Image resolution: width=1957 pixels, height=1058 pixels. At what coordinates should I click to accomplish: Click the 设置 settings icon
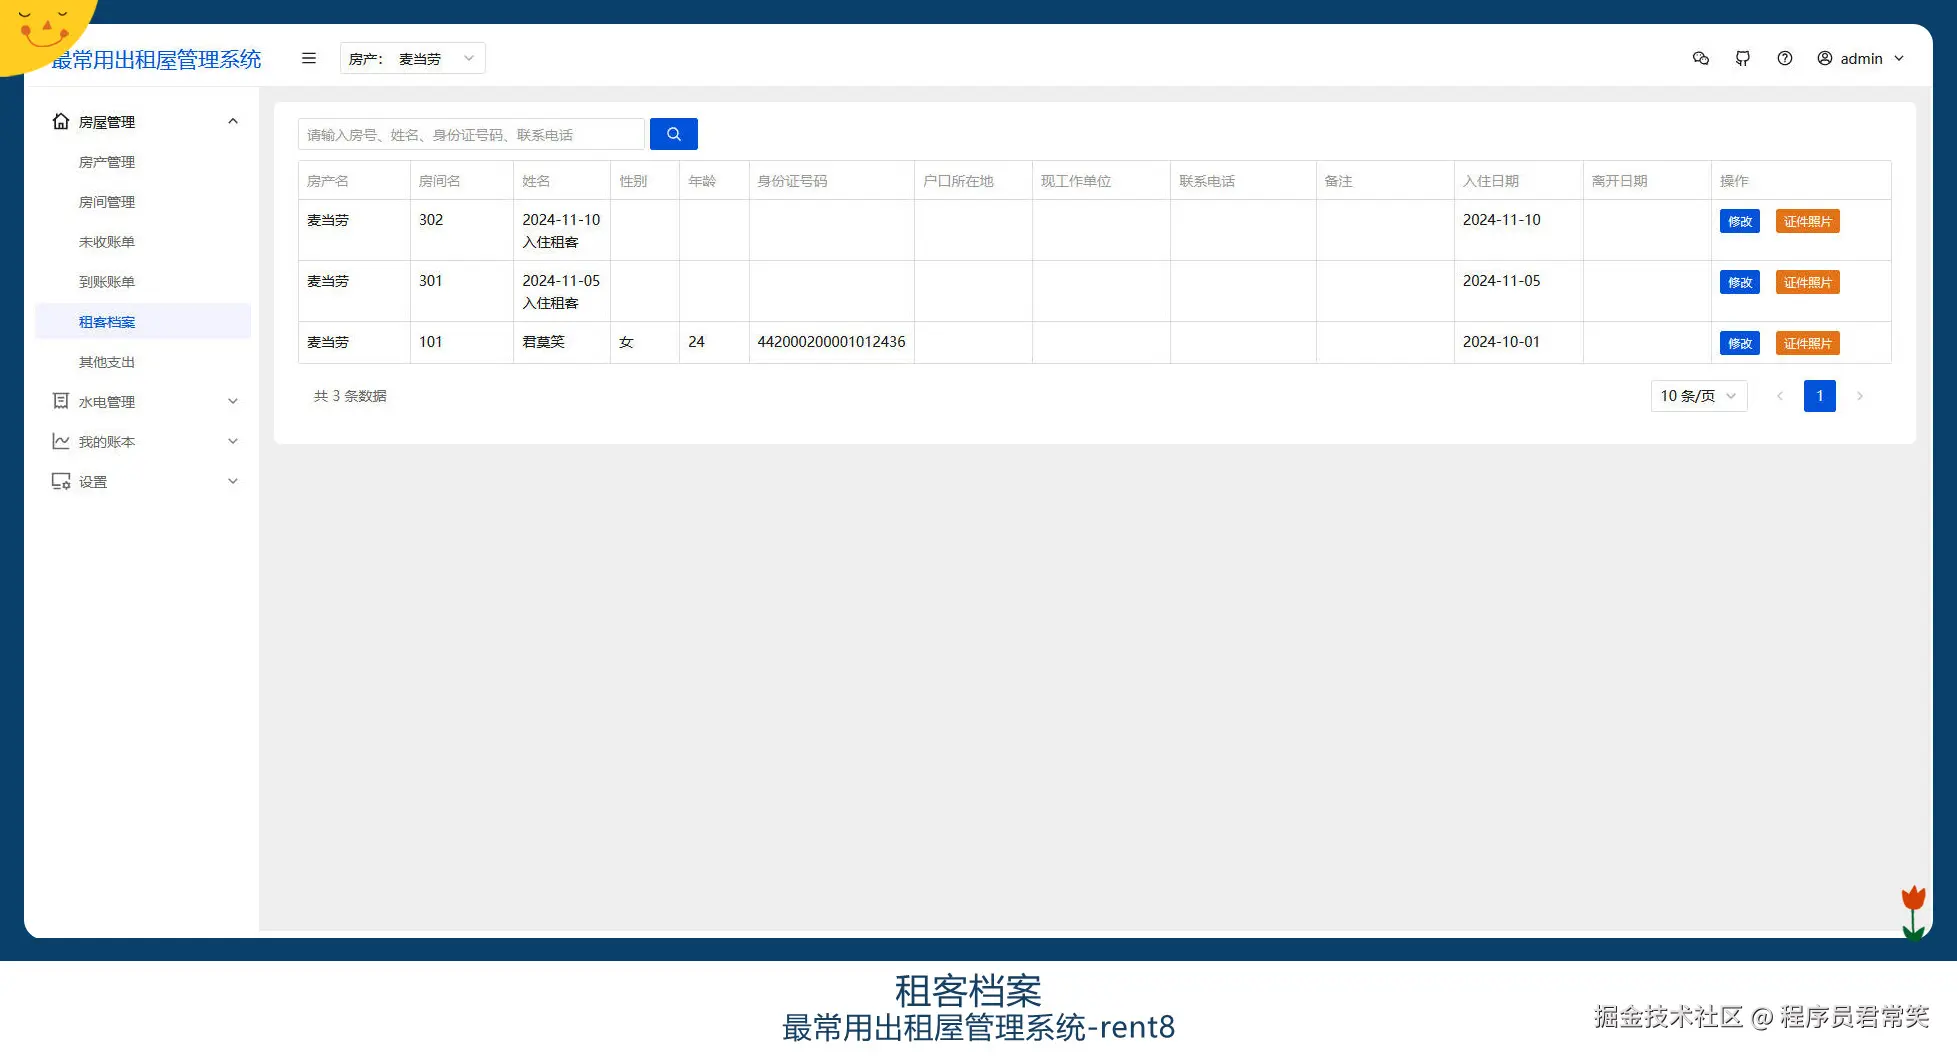(x=60, y=481)
